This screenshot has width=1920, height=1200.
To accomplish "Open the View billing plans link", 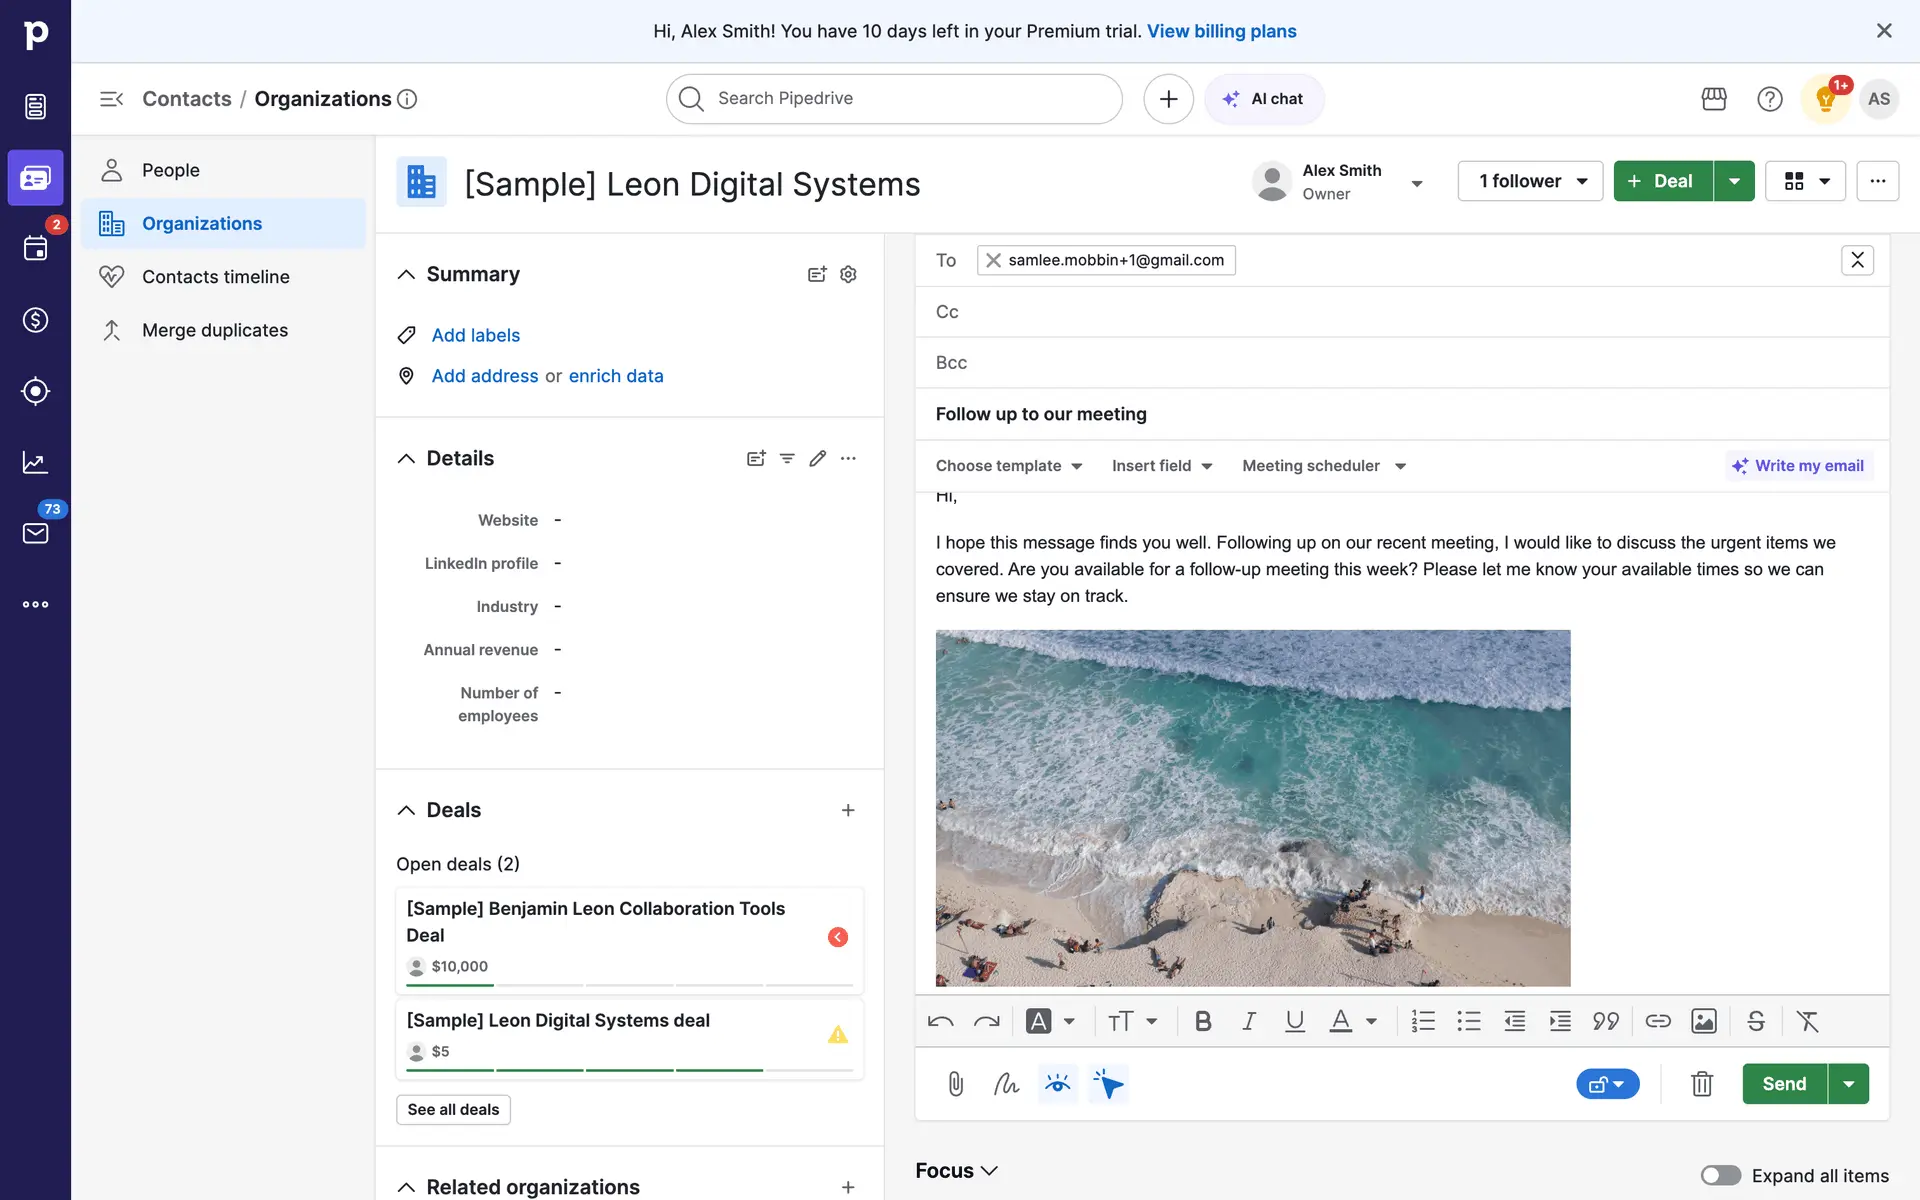I will tap(1221, 31).
